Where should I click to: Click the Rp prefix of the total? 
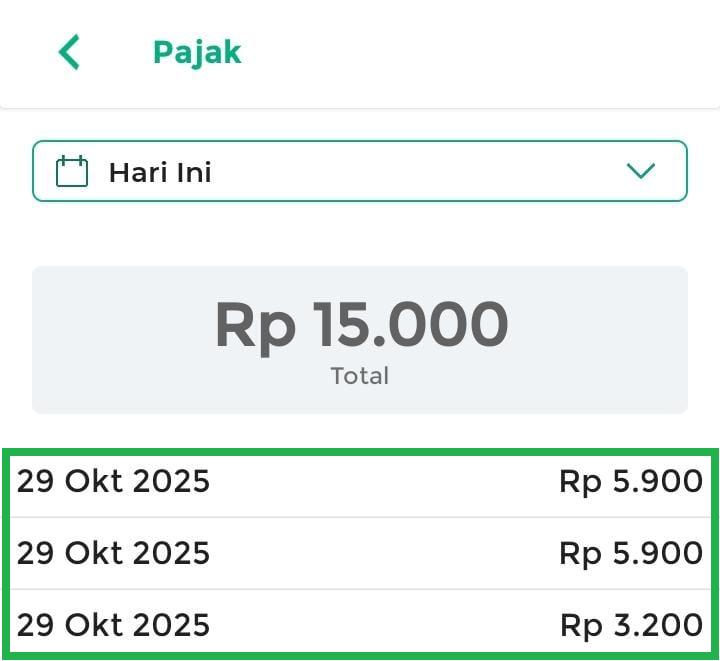[255, 325]
